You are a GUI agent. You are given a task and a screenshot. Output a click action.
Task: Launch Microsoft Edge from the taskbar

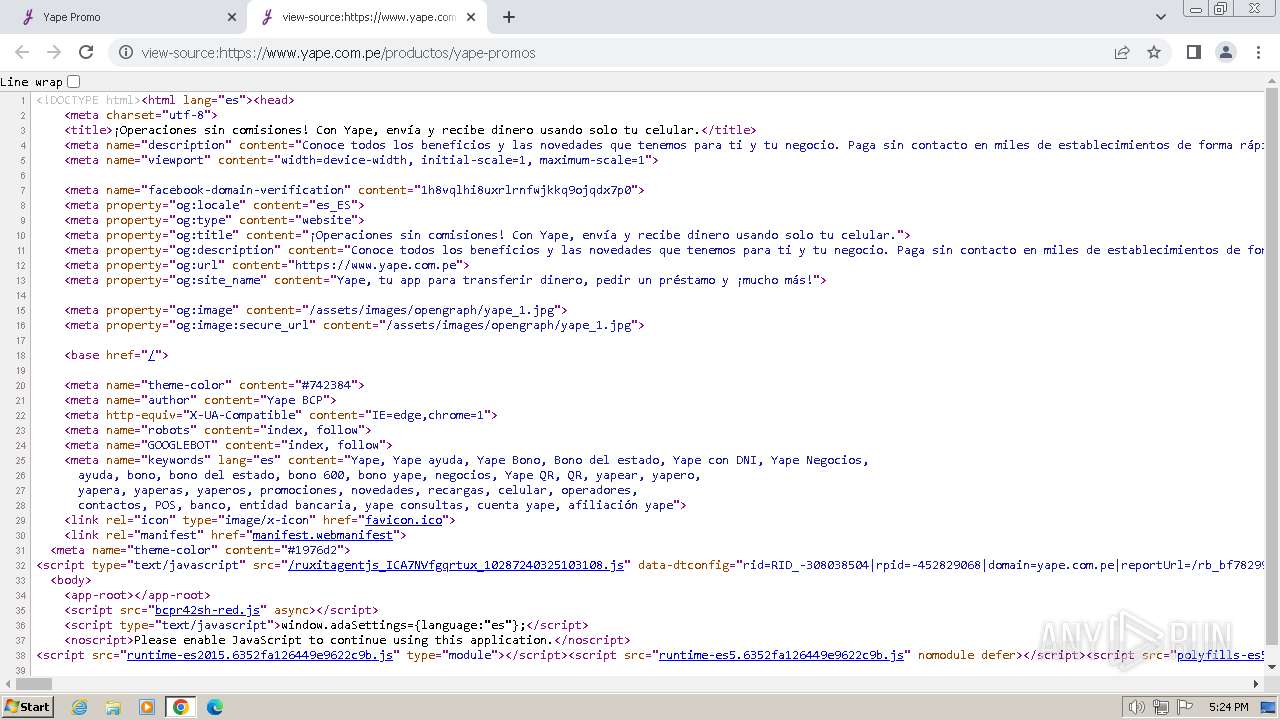click(214, 707)
